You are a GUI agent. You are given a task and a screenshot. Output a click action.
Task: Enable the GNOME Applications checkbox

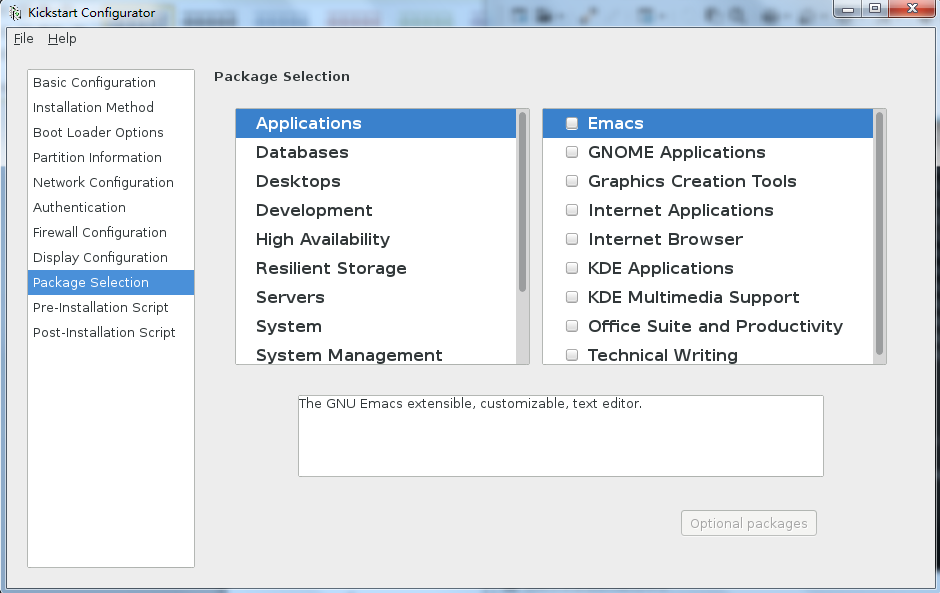tap(572, 153)
